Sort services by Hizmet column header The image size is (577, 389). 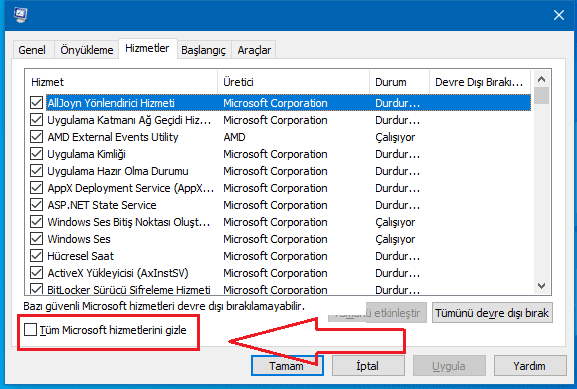click(x=121, y=82)
